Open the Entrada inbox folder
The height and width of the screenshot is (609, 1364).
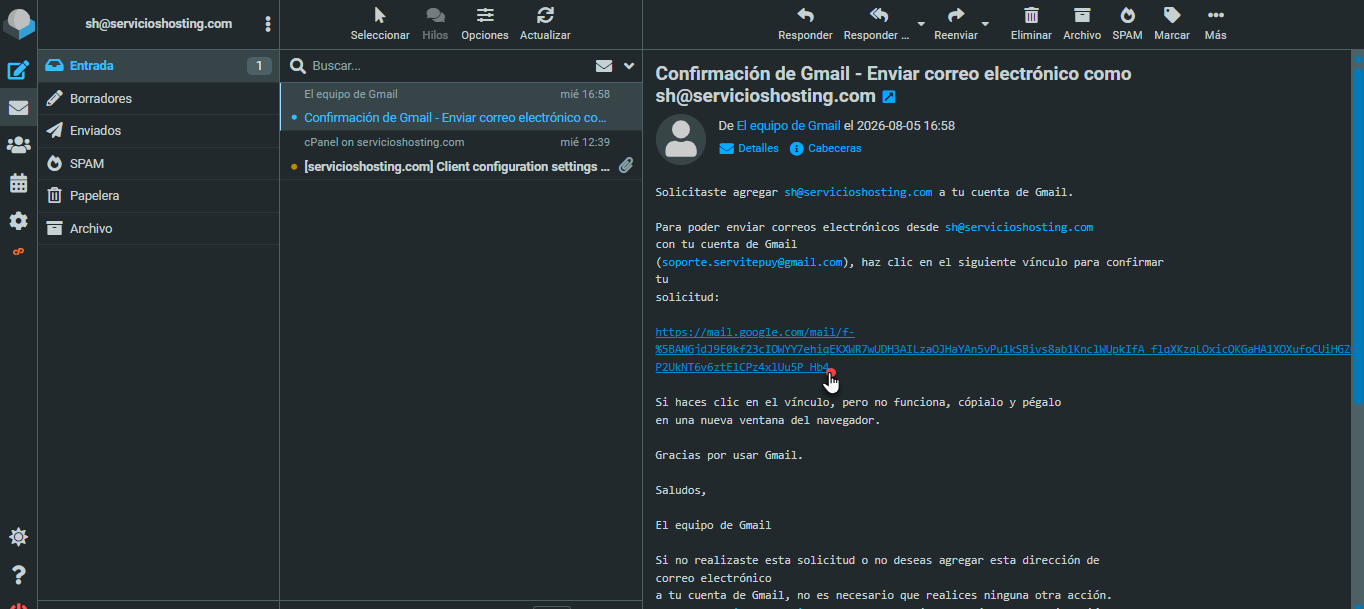[158, 66]
